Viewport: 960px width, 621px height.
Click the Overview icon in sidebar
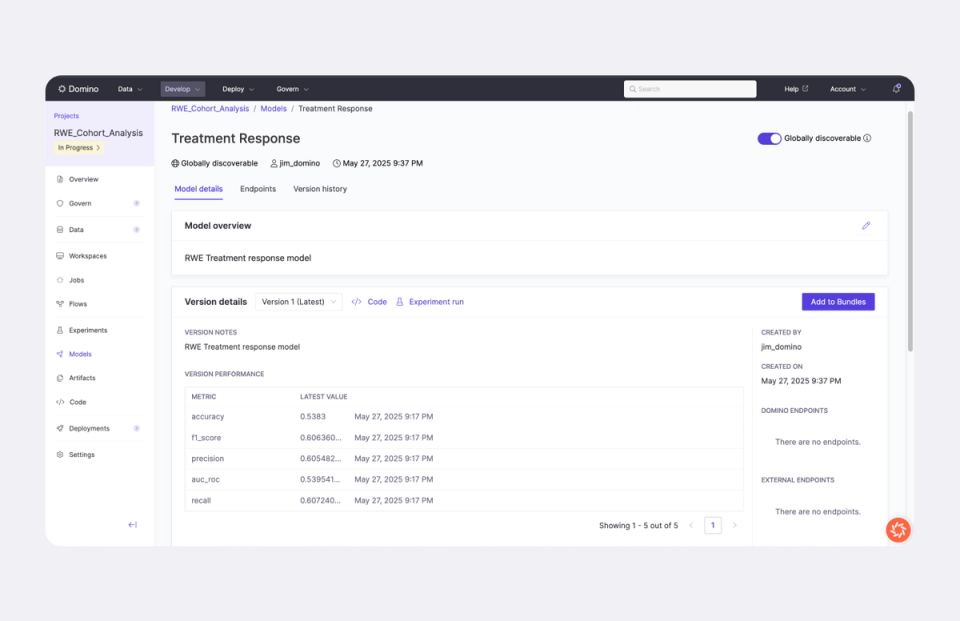point(60,179)
